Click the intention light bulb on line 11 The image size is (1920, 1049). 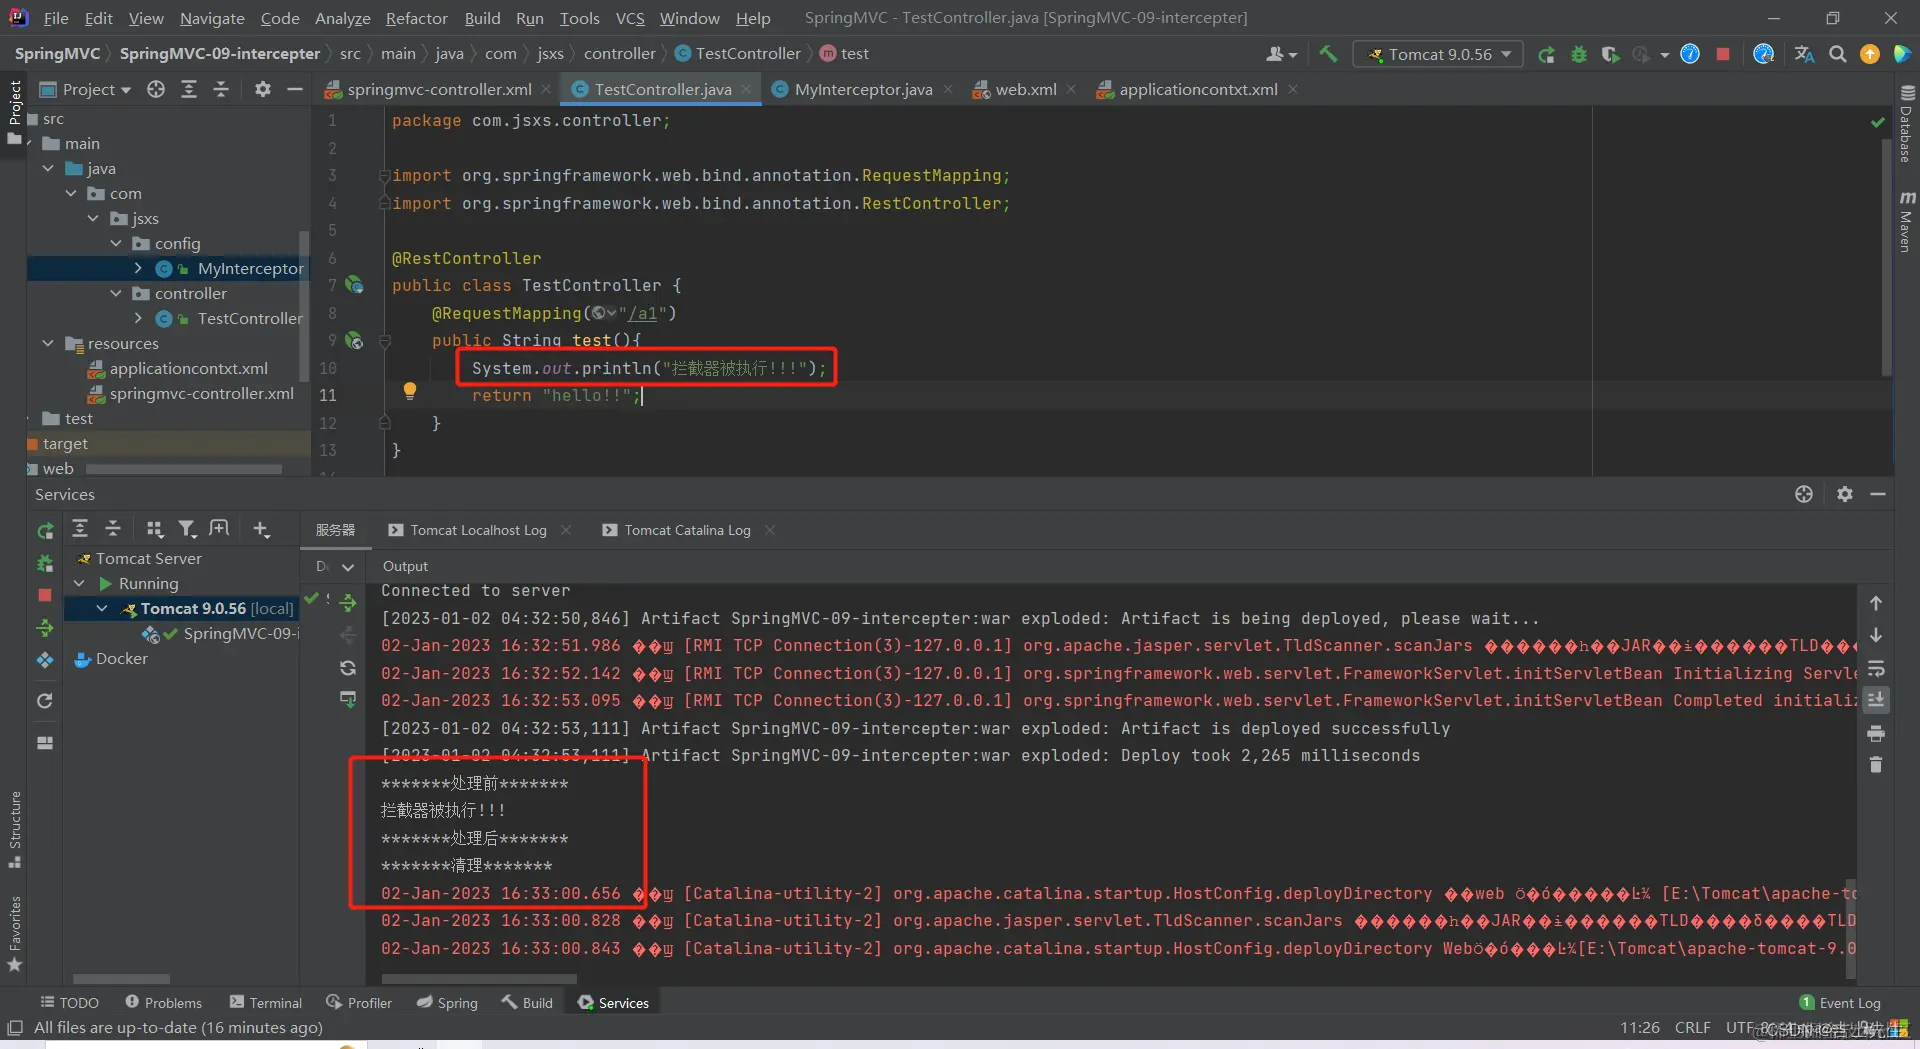point(409,391)
